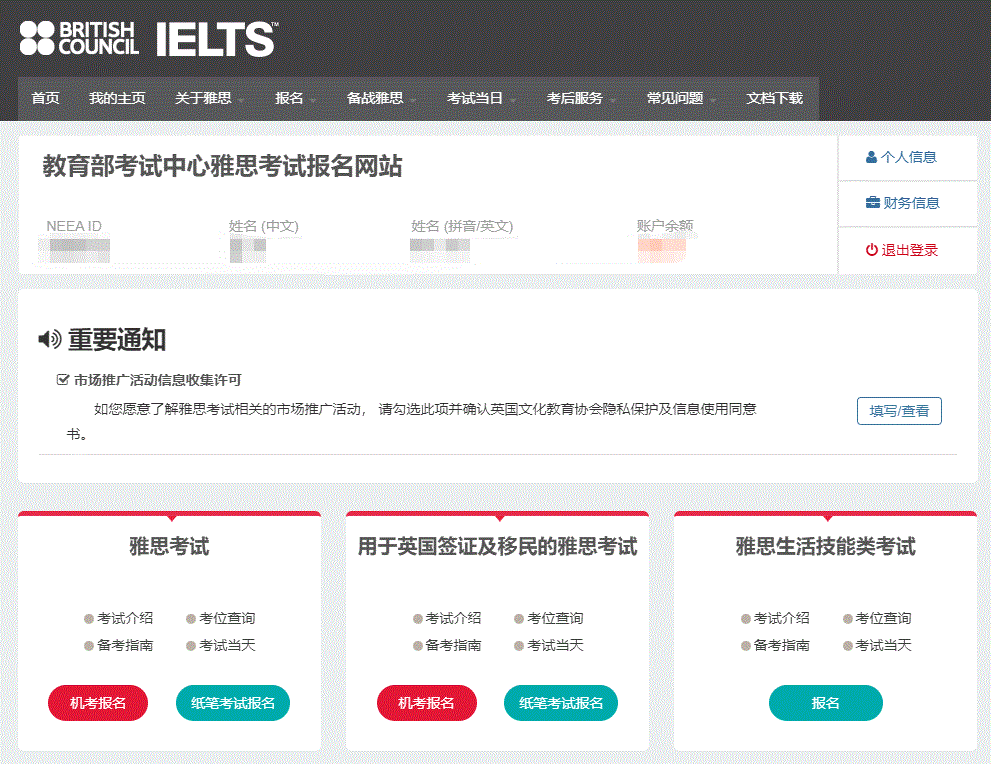Viewport: 991px width, 764px height.
Task: Click 报名 for 雅思生活技能类考试
Action: (825, 703)
